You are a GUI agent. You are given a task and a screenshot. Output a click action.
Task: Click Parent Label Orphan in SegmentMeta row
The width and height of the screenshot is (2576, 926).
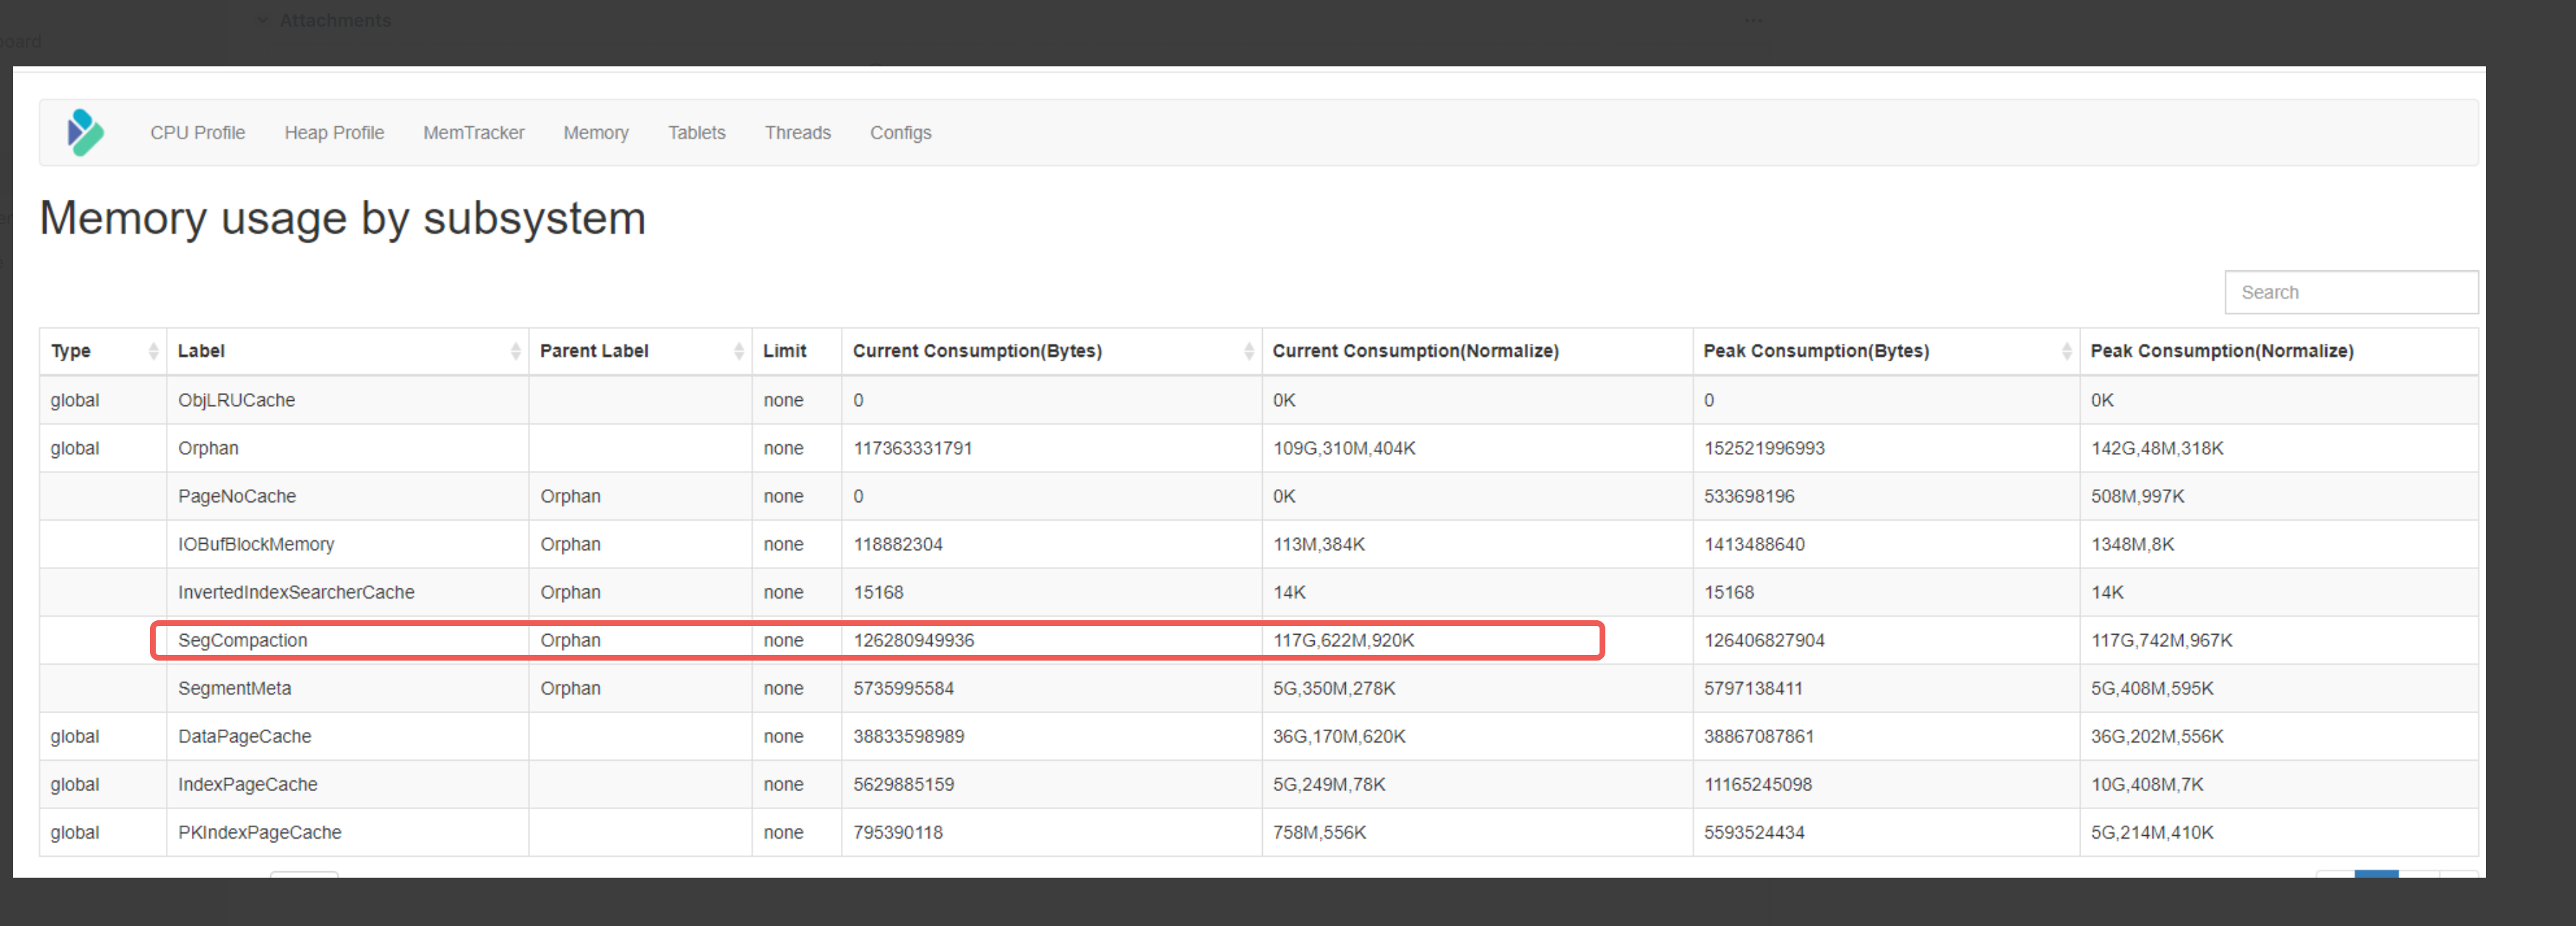[x=570, y=688]
